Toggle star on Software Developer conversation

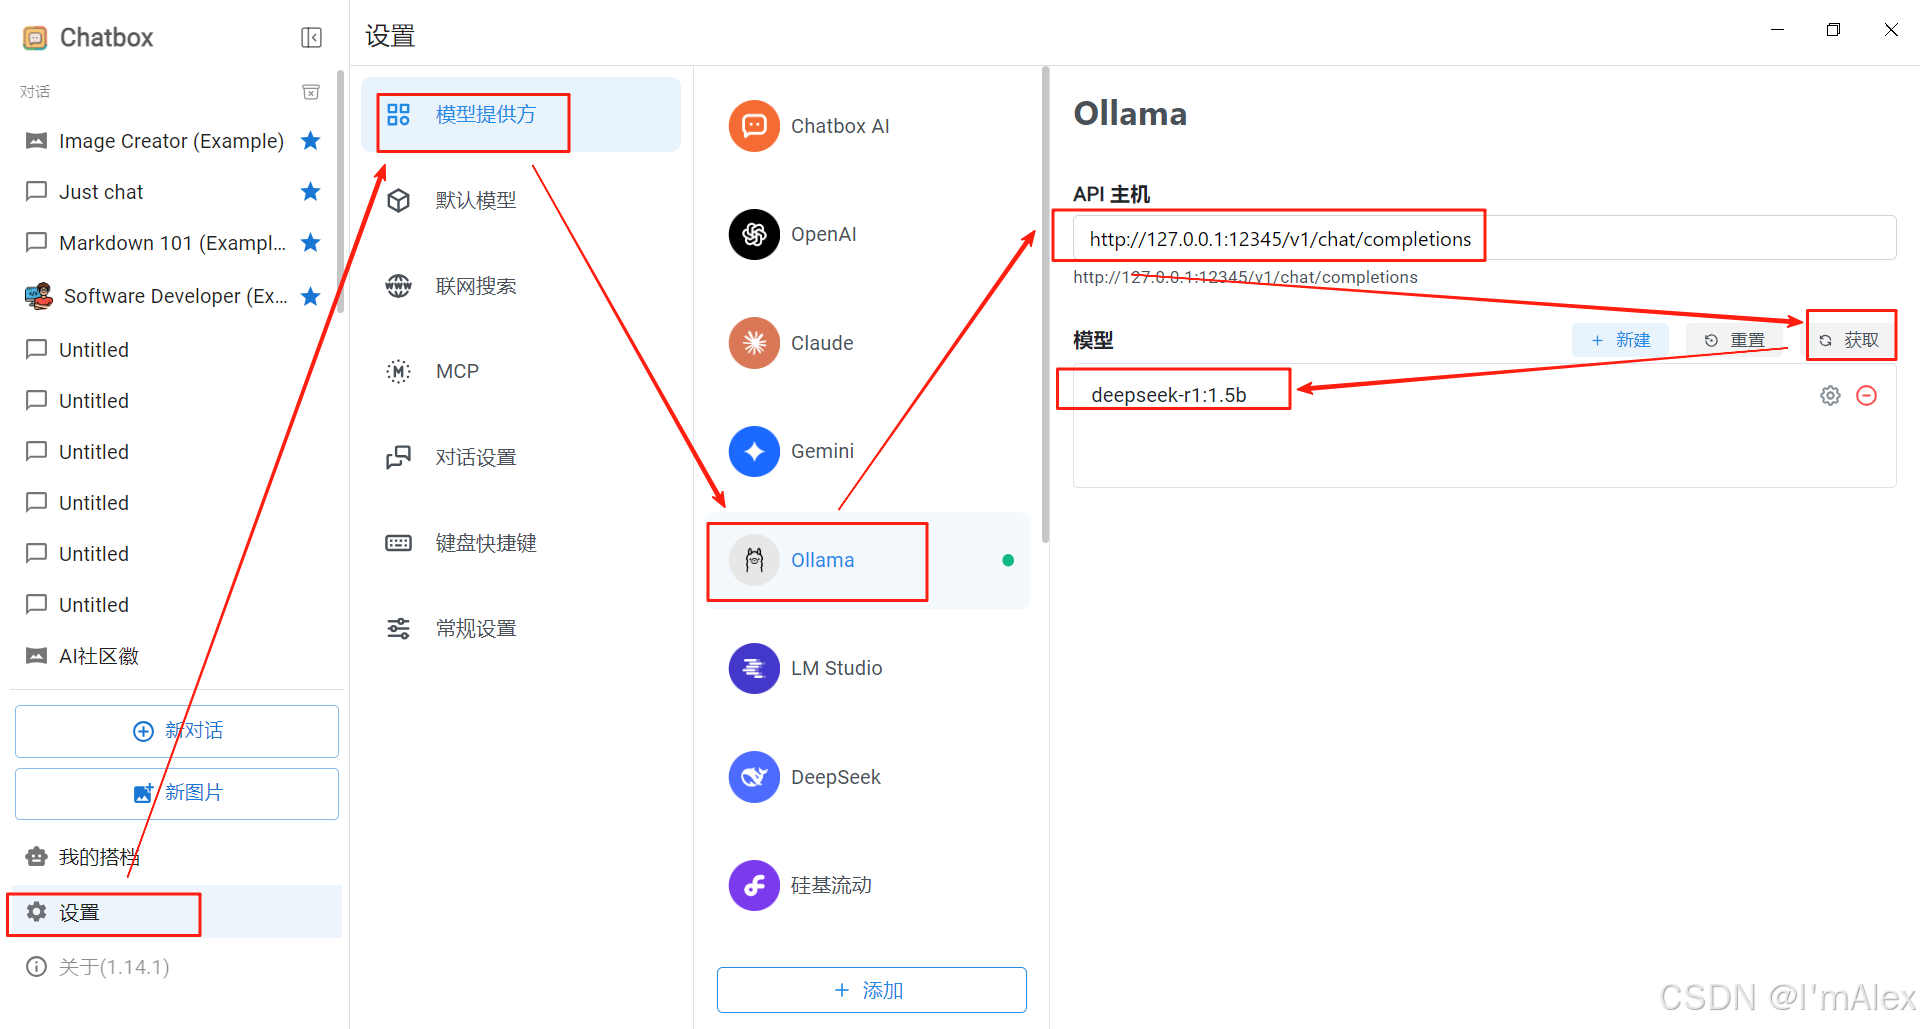click(310, 296)
